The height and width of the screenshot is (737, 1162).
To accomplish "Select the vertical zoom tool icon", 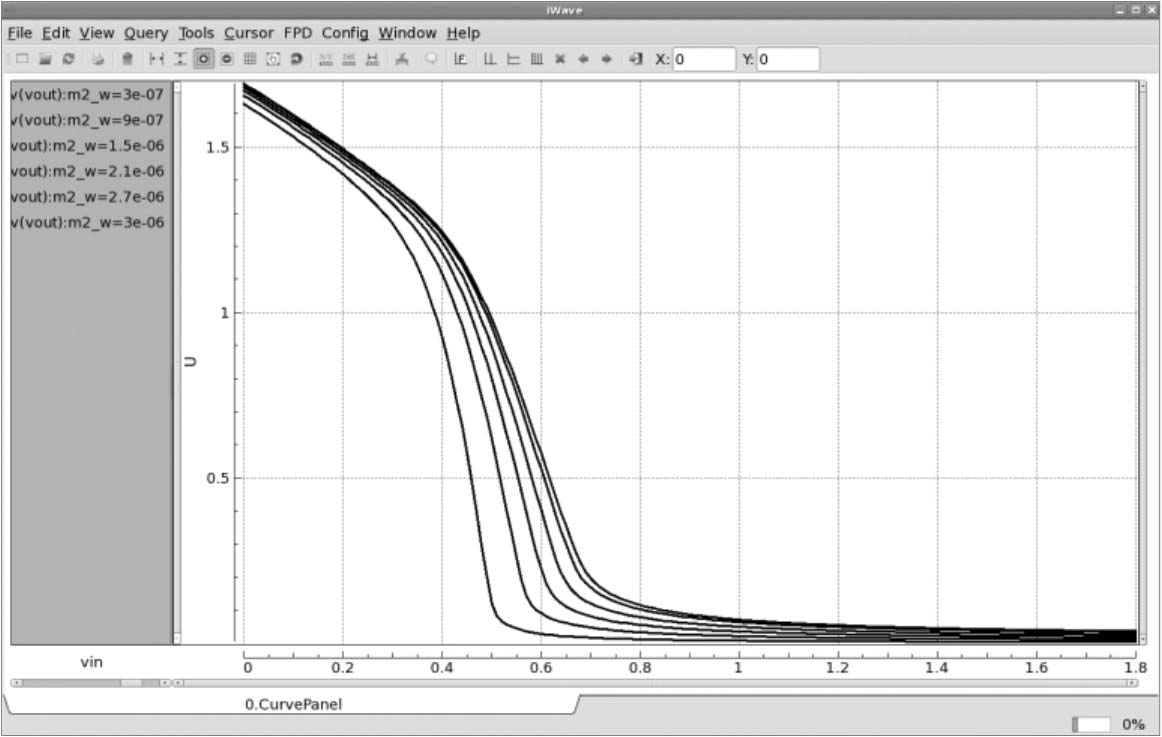I will 180,59.
